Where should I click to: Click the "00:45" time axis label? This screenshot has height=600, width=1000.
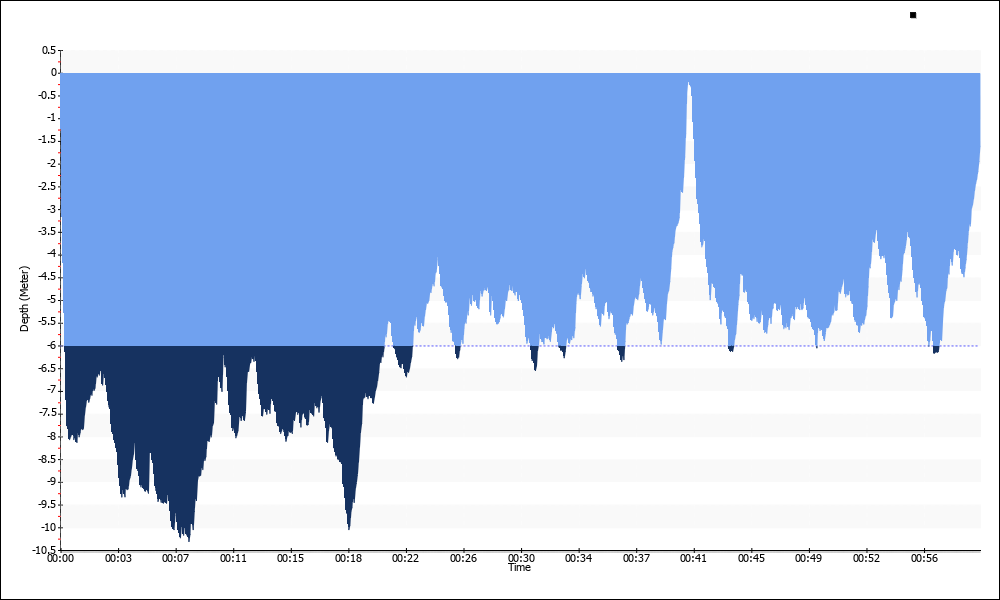[751, 559]
